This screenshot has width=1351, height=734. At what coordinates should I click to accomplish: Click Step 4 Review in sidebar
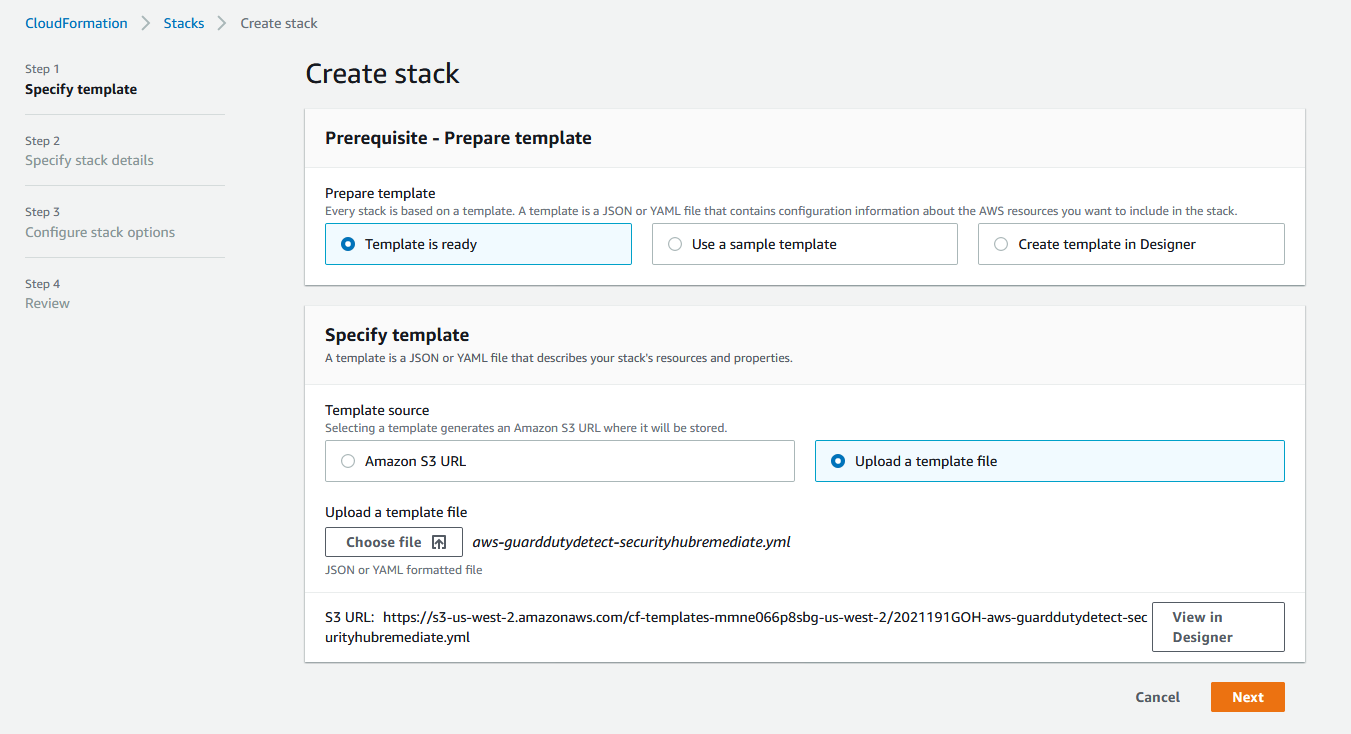coord(47,294)
